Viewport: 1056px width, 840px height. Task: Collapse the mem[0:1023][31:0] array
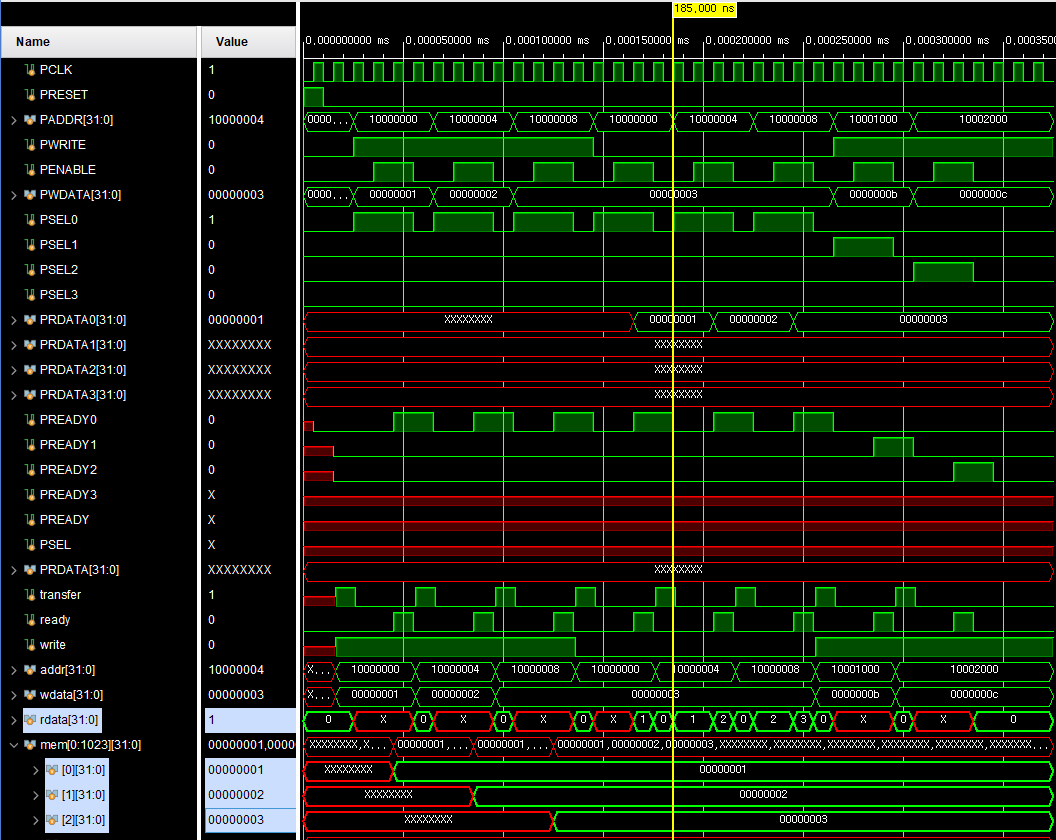tap(13, 745)
